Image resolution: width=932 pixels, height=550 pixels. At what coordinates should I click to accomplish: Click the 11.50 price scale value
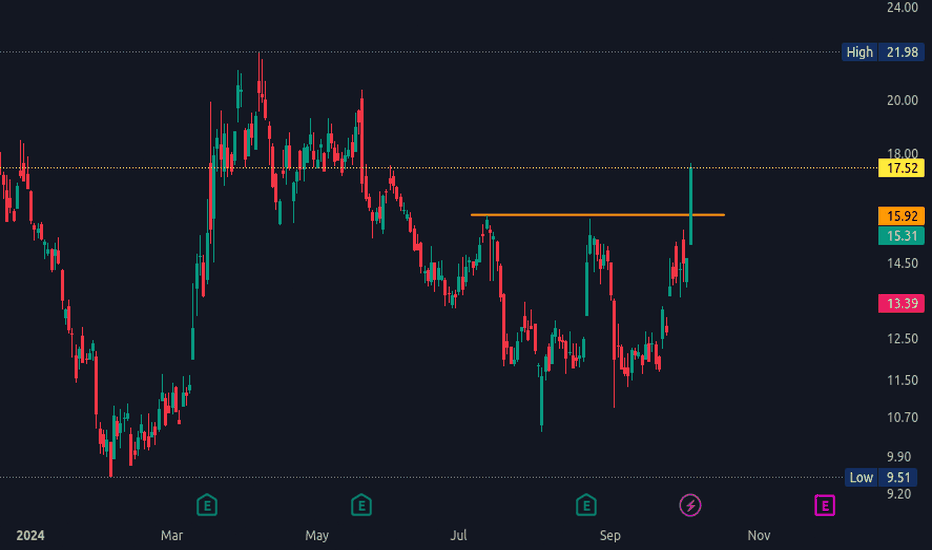(x=902, y=380)
